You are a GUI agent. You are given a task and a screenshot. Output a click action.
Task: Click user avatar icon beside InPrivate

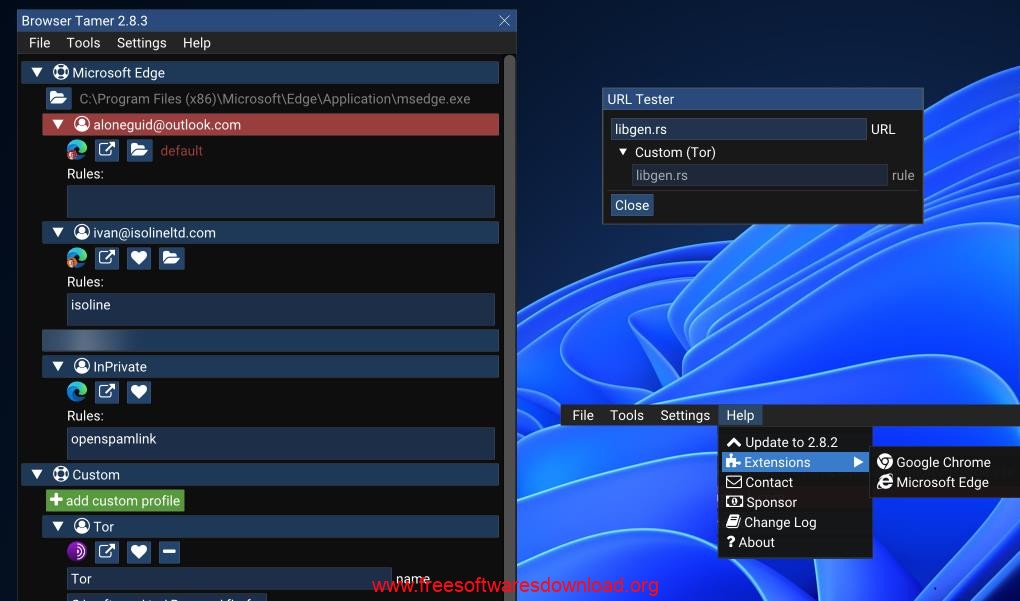point(81,366)
